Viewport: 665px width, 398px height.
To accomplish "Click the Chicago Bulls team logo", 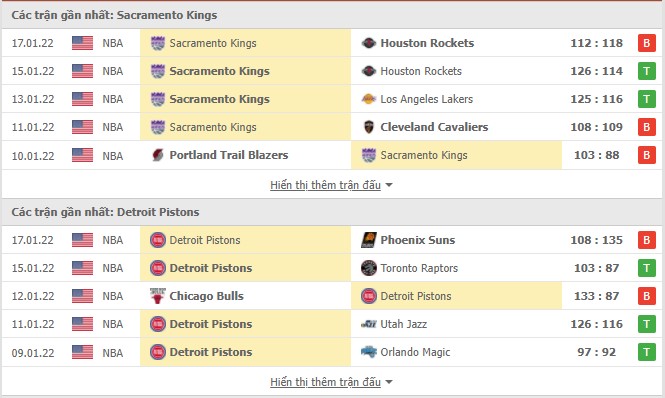I will tap(158, 296).
